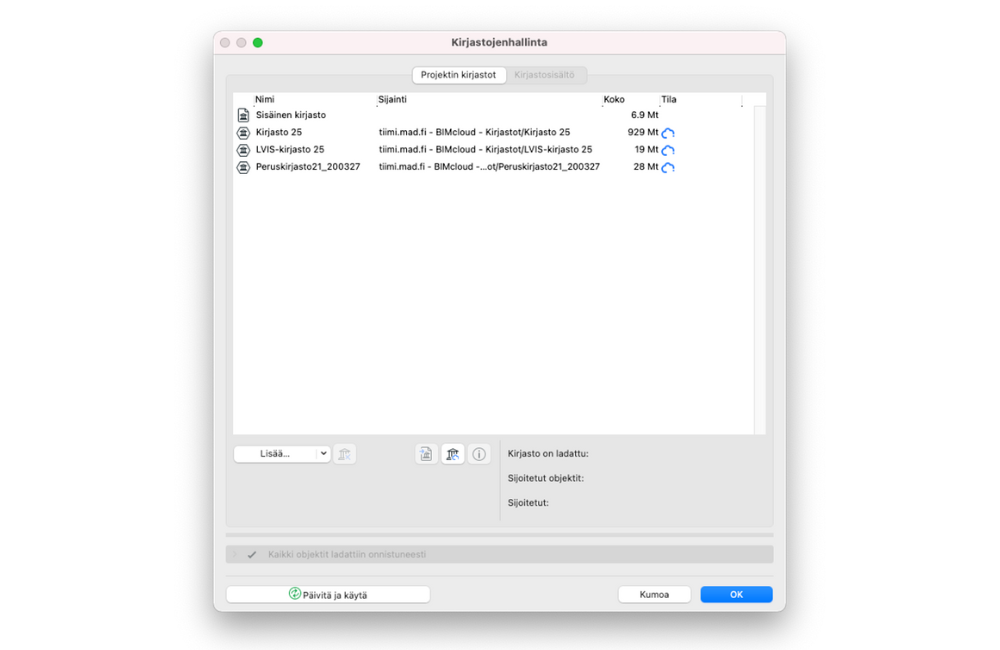Click the location path Kirjastot/Kirjasto 25
This screenshot has height=650, width=1000.
point(474,132)
